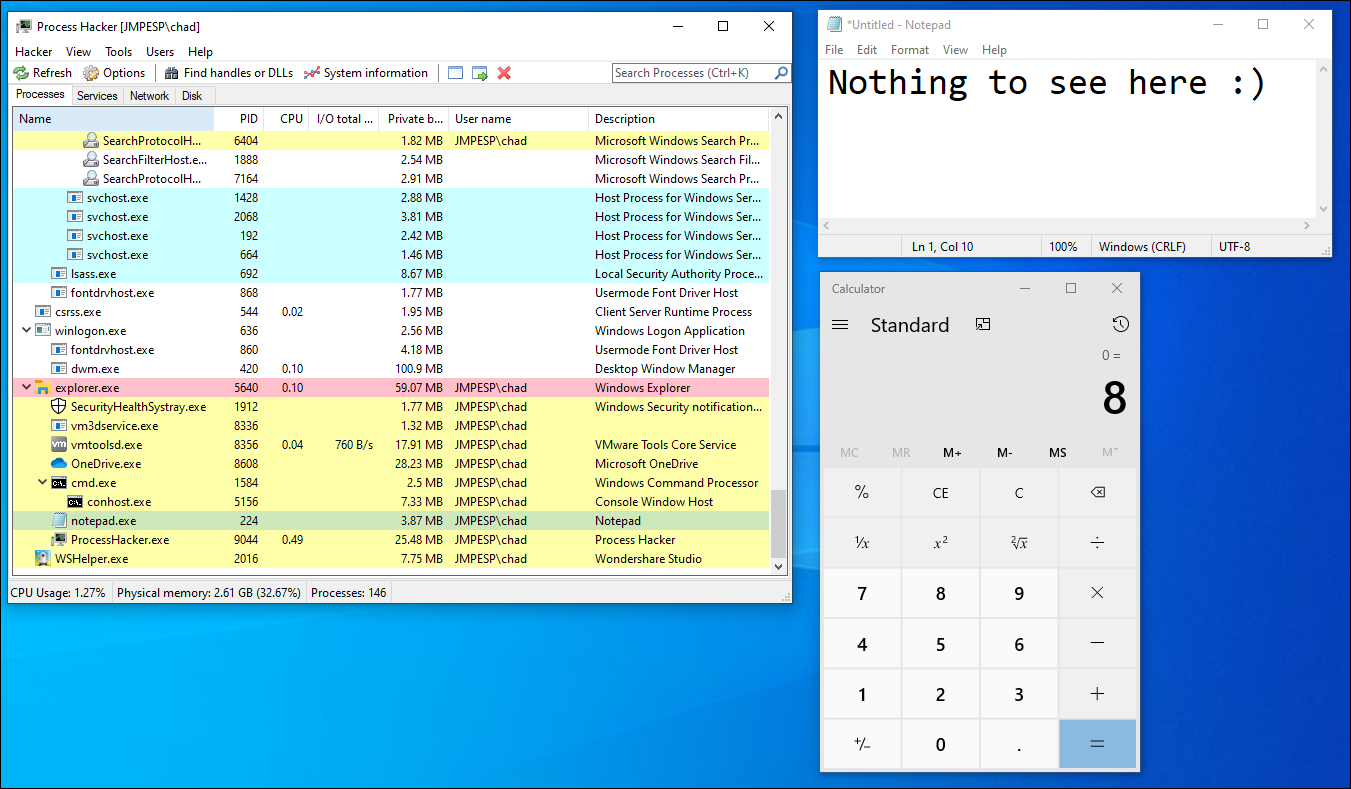Viewport: 1351px width, 789px height.
Task: Toggle Calculator keep on top
Action: [x=983, y=325]
